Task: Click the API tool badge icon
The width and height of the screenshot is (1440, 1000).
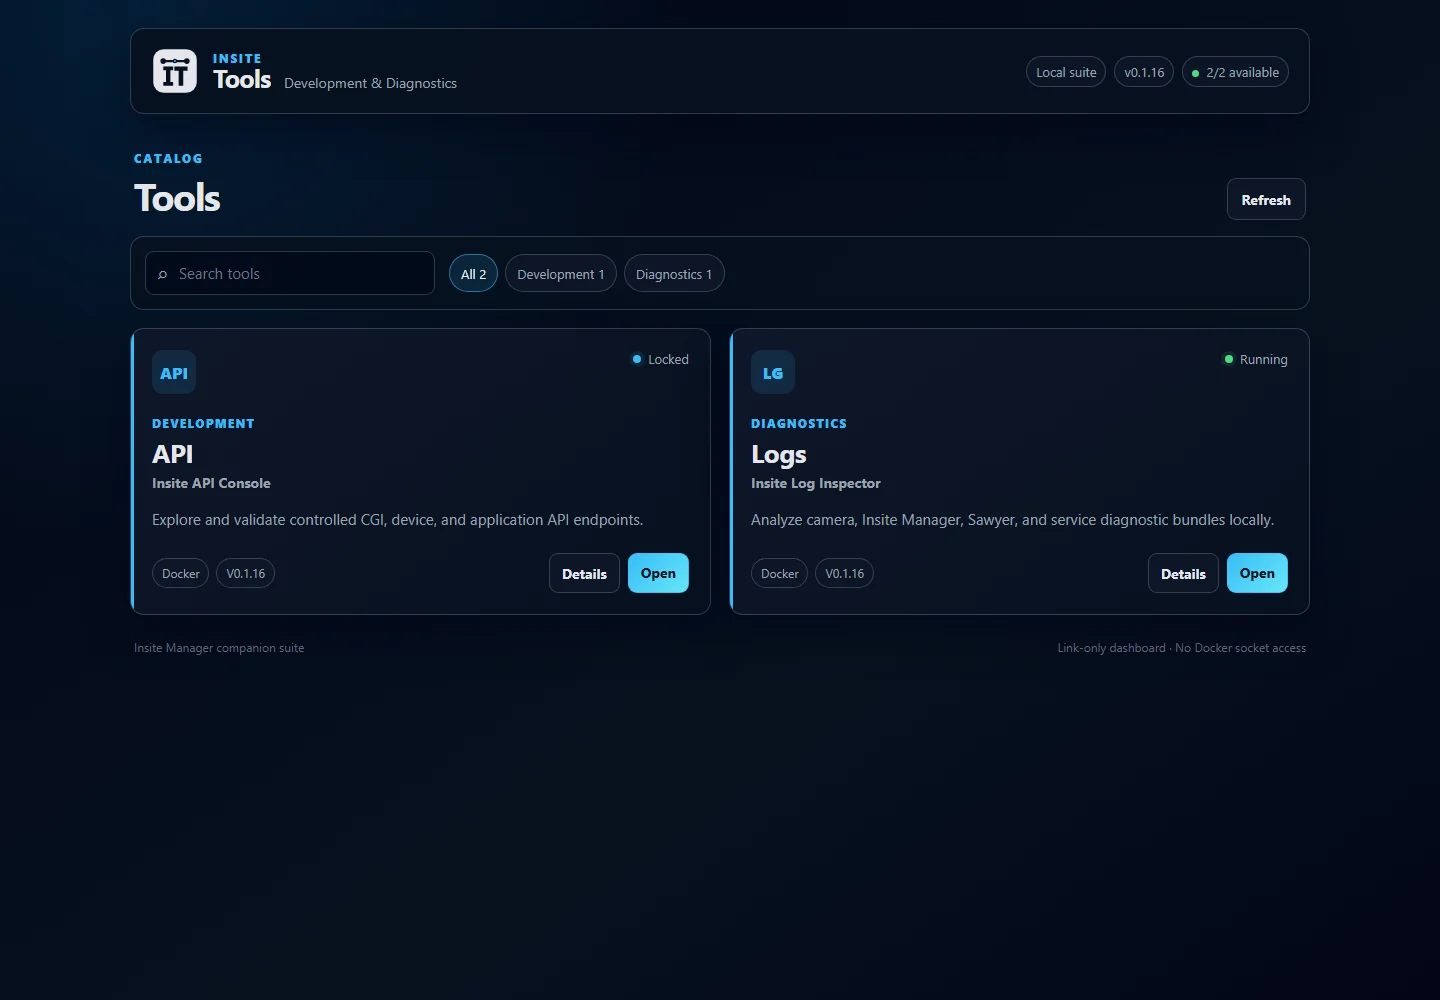Action: pyautogui.click(x=174, y=372)
